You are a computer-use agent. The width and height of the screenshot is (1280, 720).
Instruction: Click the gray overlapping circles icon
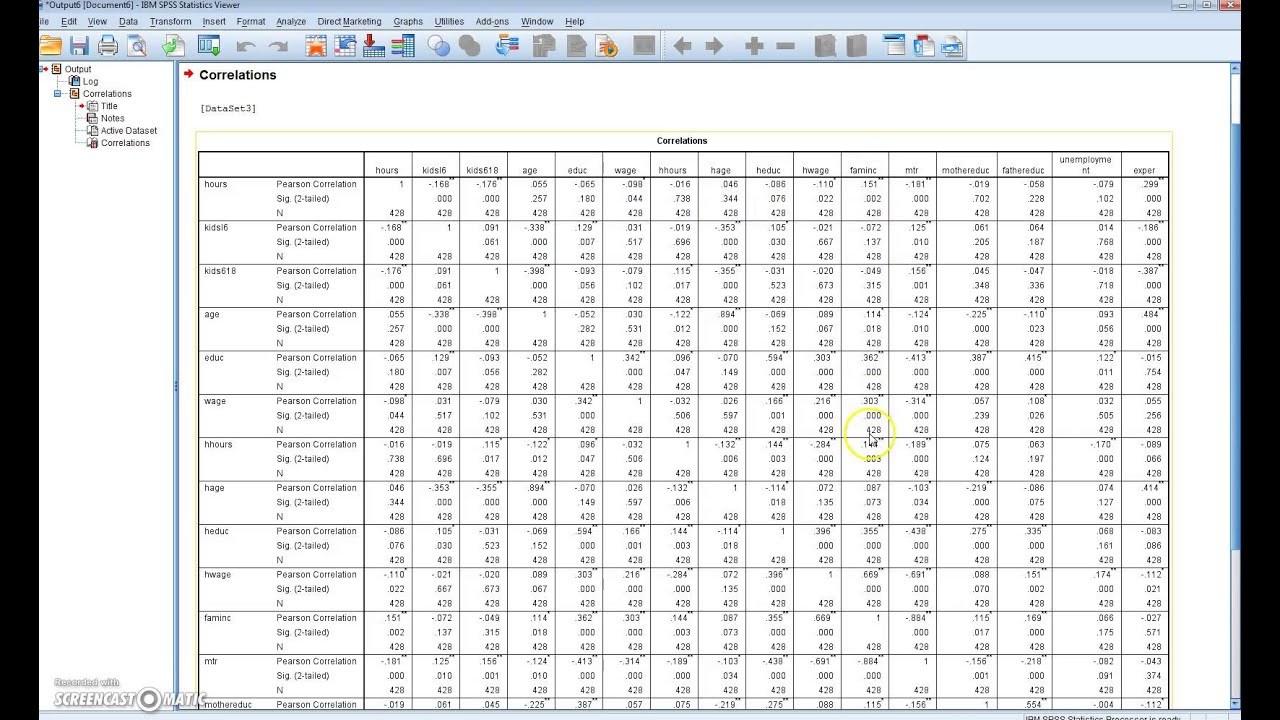(x=469, y=45)
